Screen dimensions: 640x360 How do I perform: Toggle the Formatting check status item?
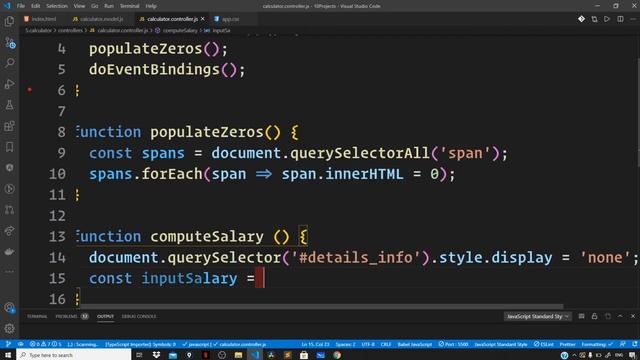tap(597, 344)
